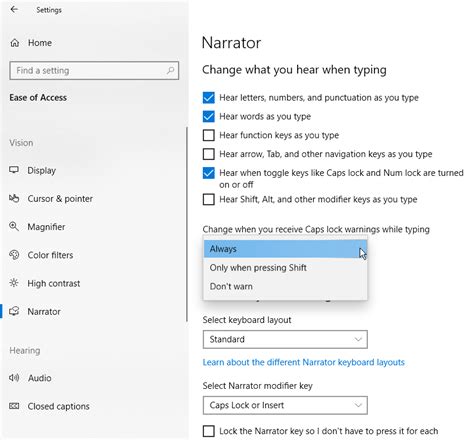
Task: Select Narrator in the sidebar
Action: tap(44, 312)
